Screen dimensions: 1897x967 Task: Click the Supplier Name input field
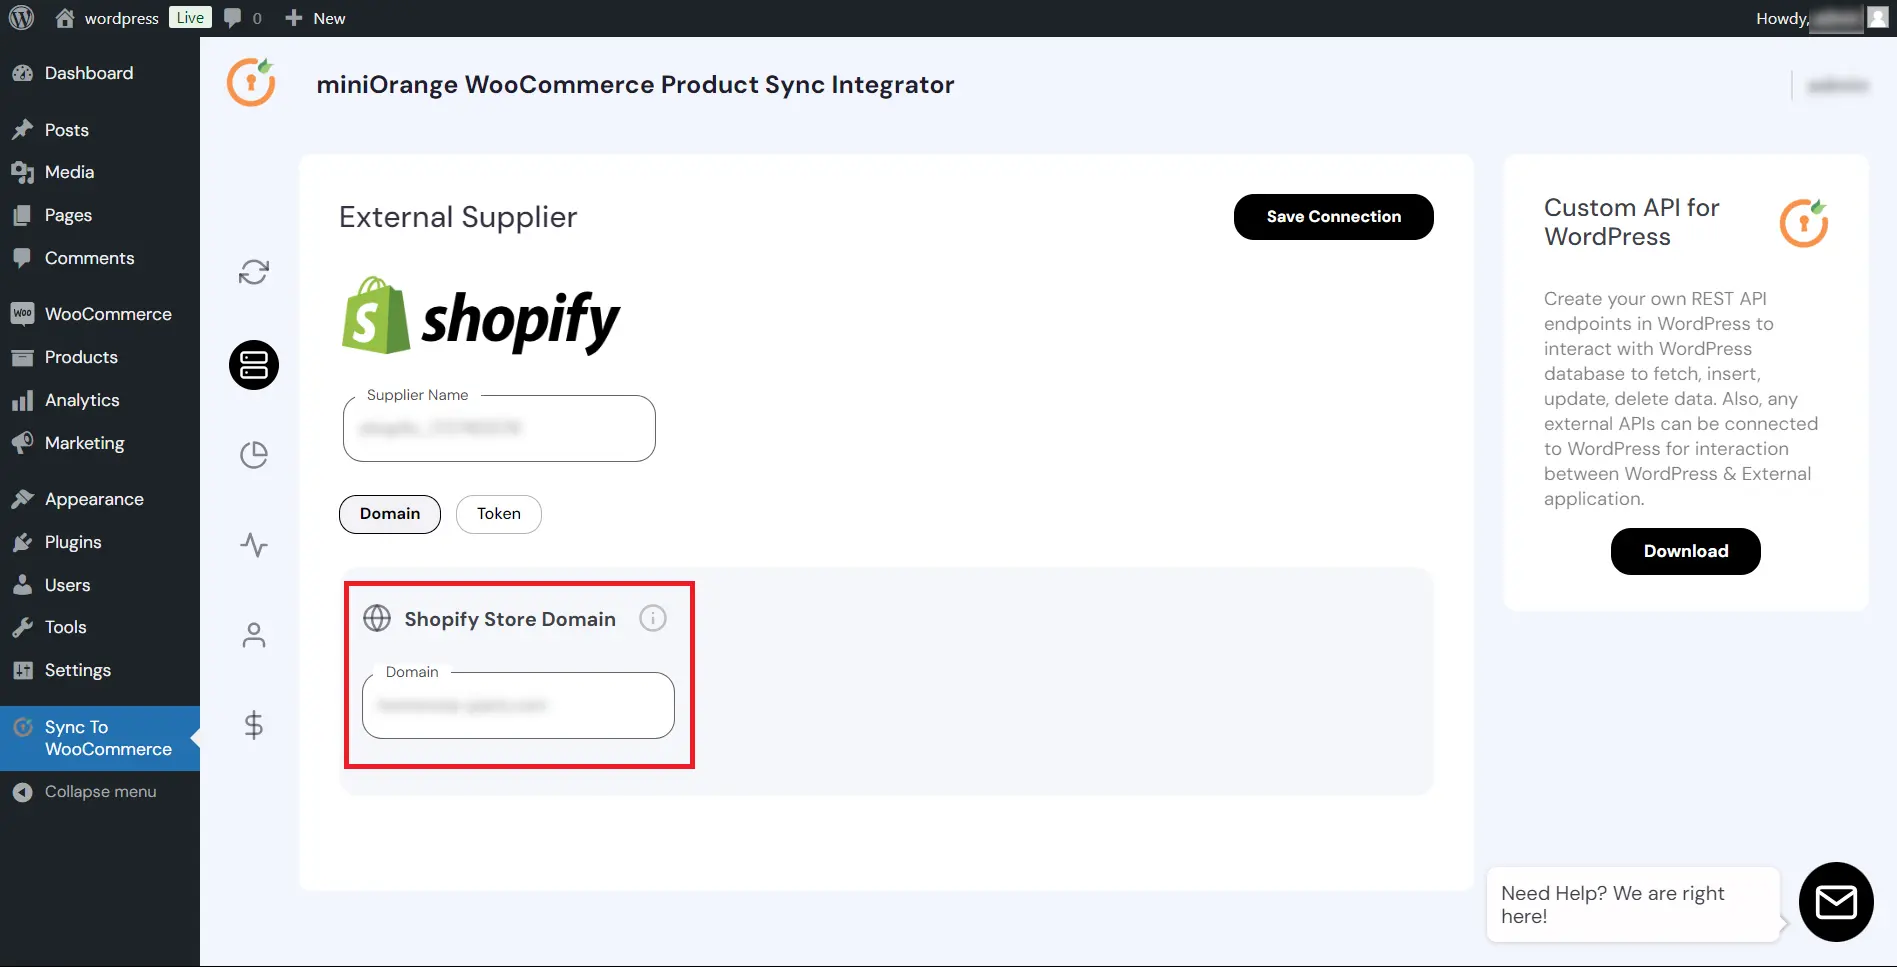coord(499,428)
